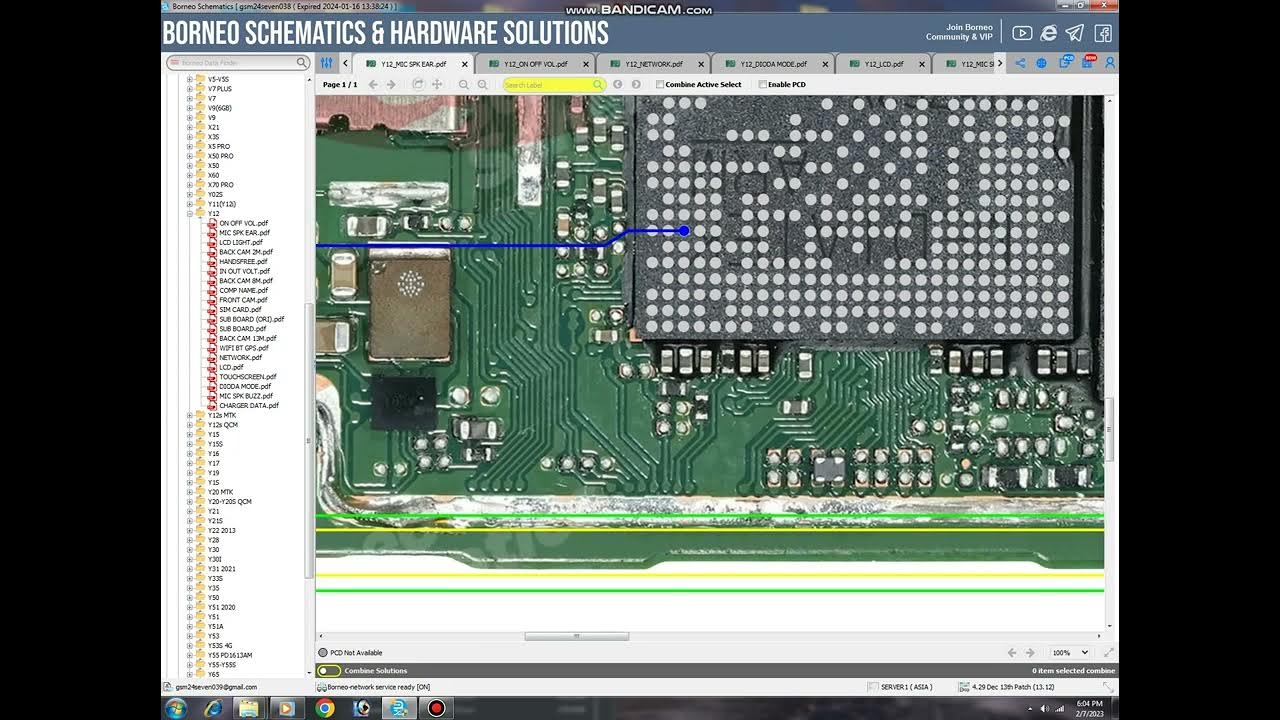This screenshot has height=720, width=1280.
Task: Go to next page arrow in toolbar
Action: coord(391,84)
